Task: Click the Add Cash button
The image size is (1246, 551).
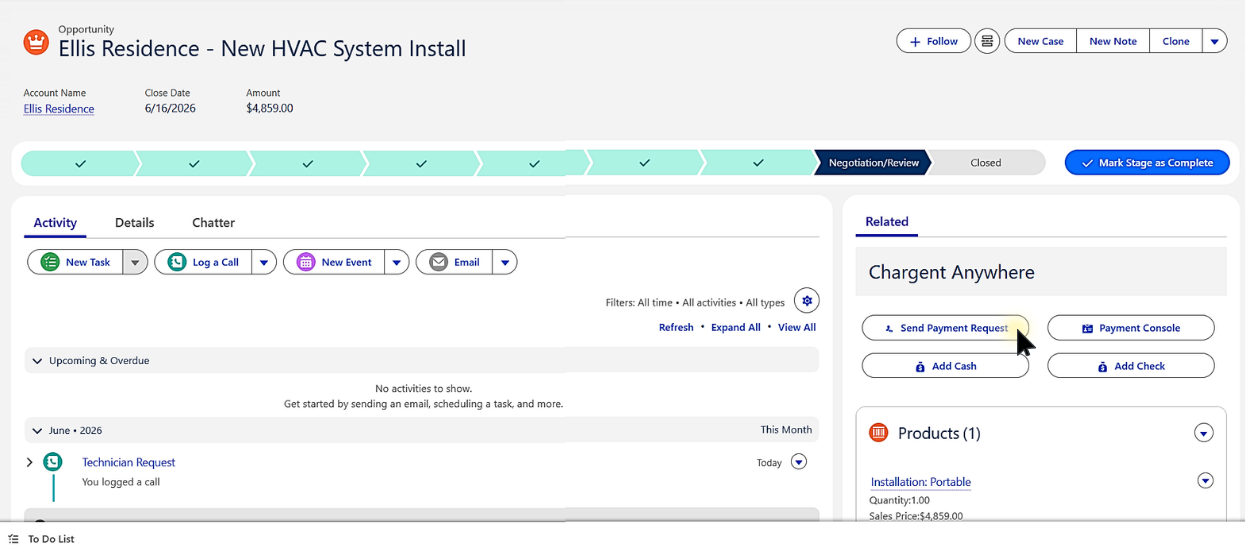Action: 945,366
